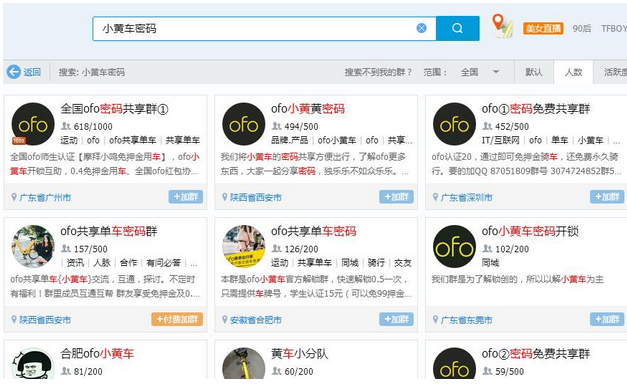Click the 有问必答 tag
The height and width of the screenshot is (388, 627).
point(164,263)
